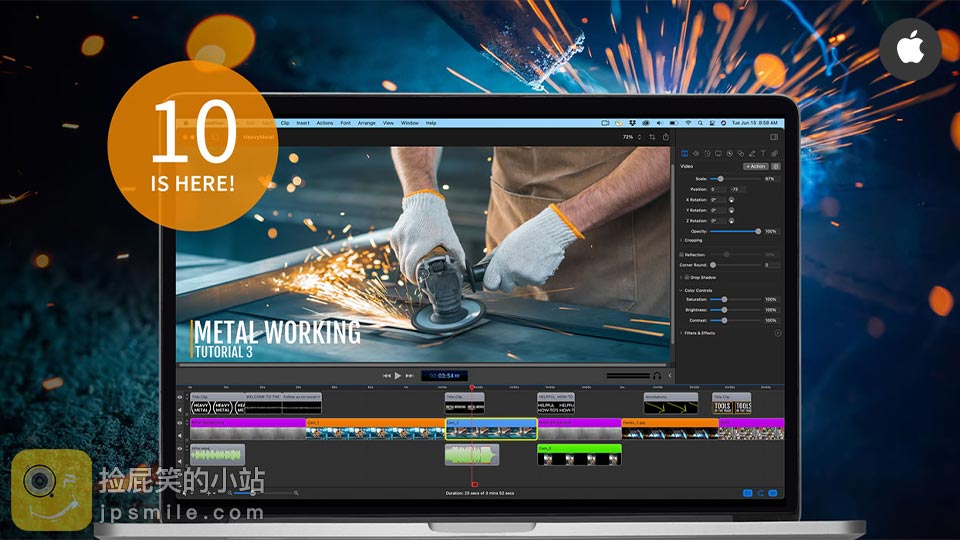This screenshot has width=960, height=540.
Task: Adjust the Contrast slider
Action: pos(735,320)
